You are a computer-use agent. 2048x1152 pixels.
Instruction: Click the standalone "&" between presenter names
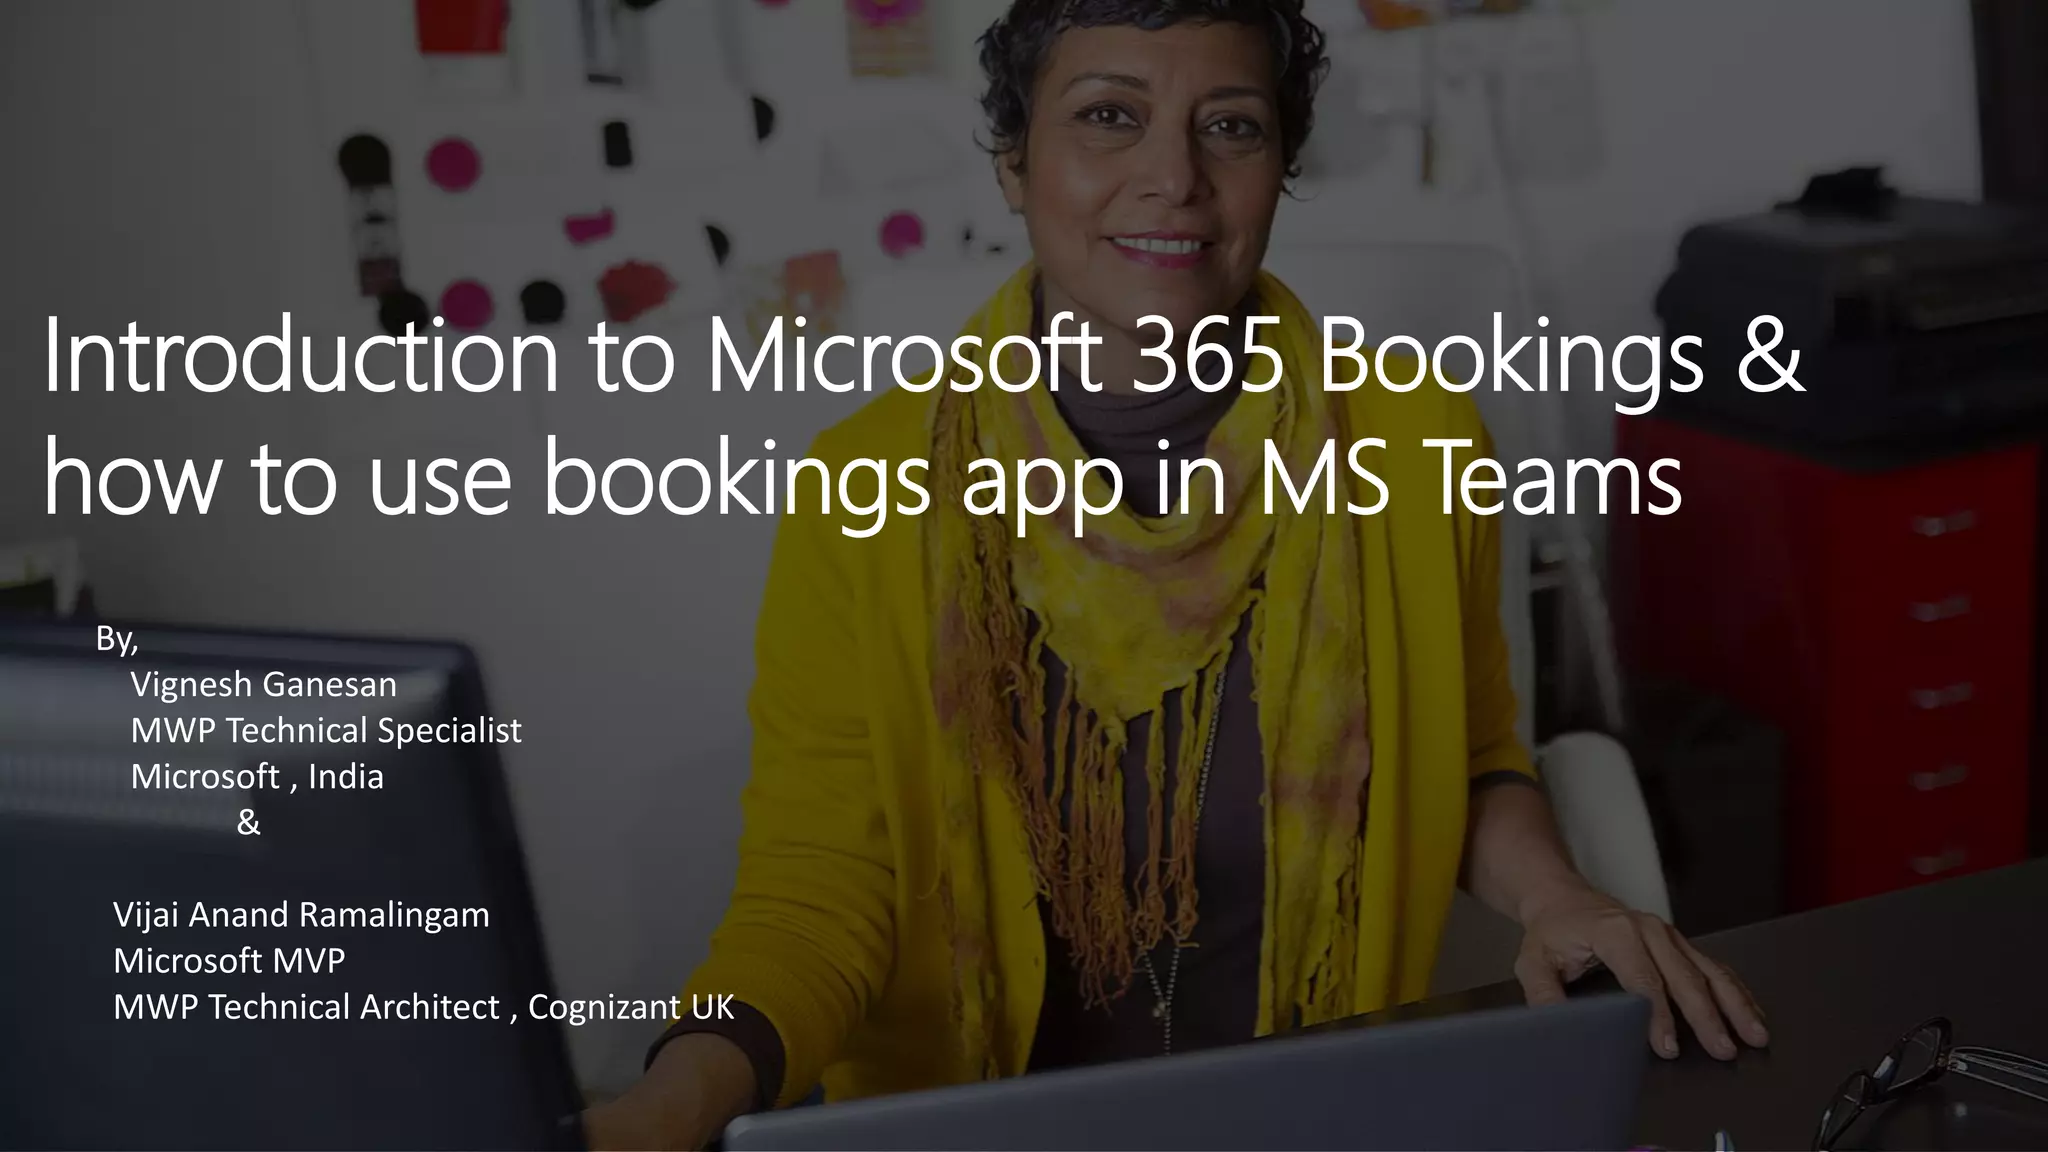(x=248, y=823)
